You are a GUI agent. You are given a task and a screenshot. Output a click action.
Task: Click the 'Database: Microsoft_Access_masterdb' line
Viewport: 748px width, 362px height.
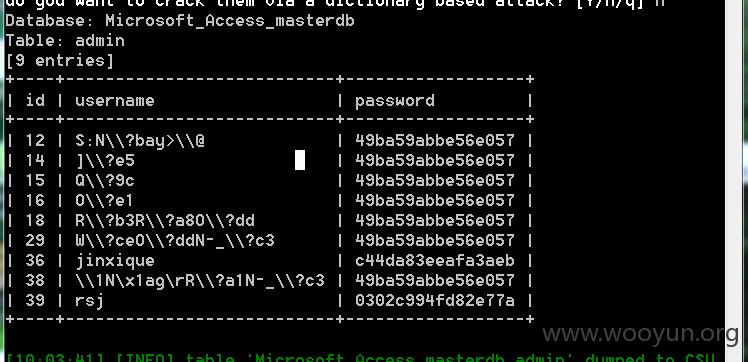click(180, 21)
